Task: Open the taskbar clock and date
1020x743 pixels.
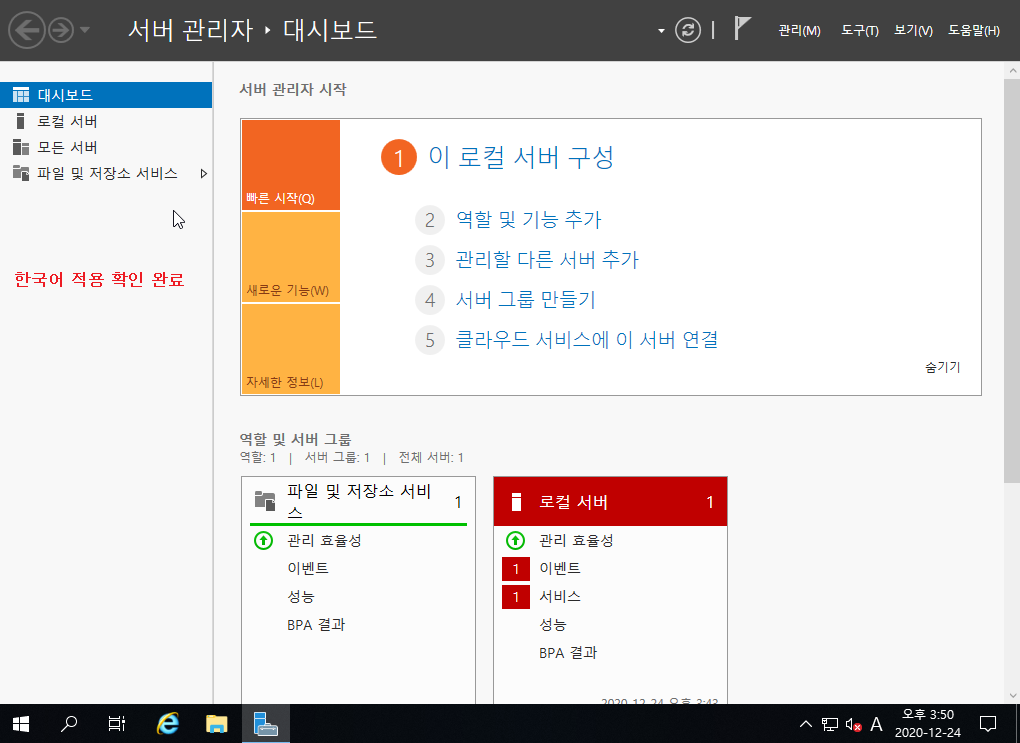Action: (x=927, y=723)
